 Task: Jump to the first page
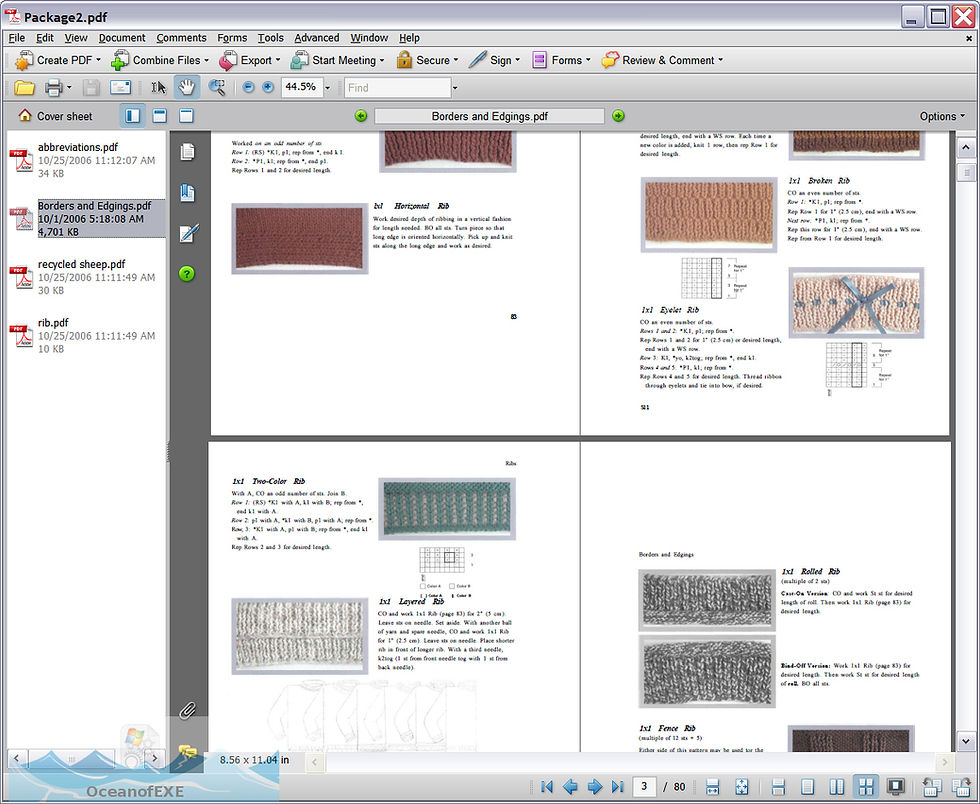tap(547, 786)
